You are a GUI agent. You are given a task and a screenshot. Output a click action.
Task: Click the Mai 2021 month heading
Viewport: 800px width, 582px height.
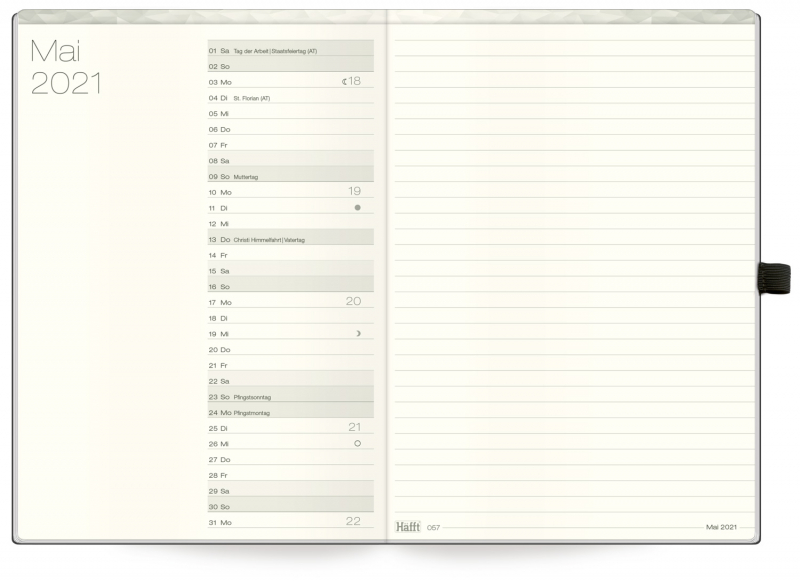(x=66, y=68)
